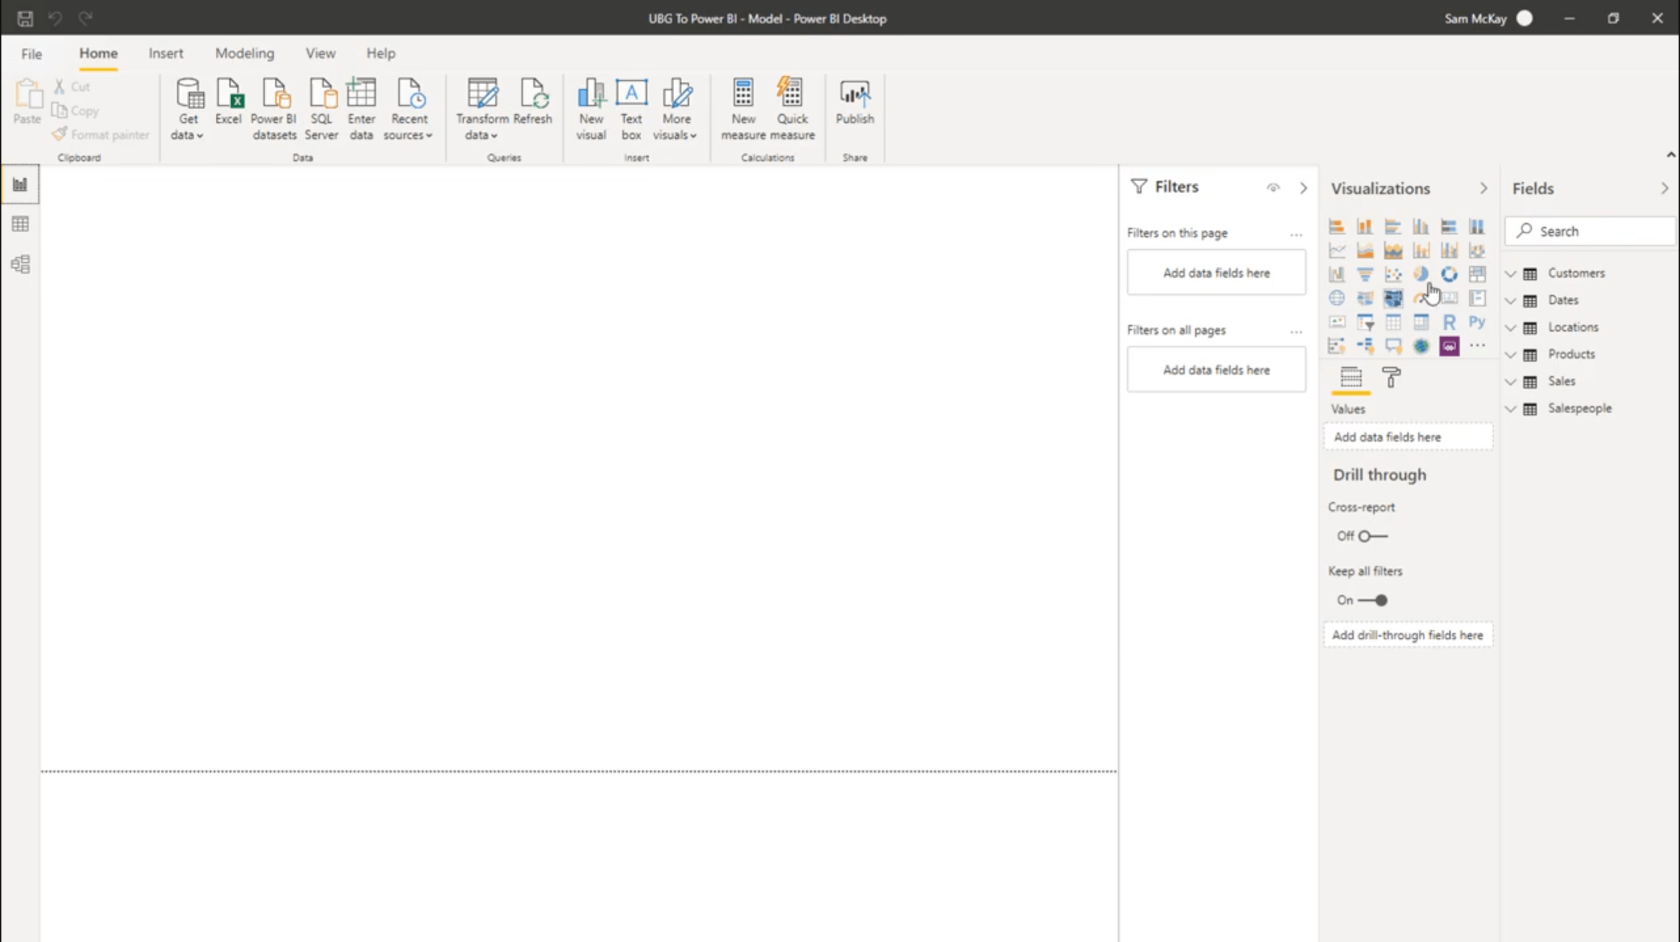
Task: Open the Get data dropdown
Action: click(187, 109)
